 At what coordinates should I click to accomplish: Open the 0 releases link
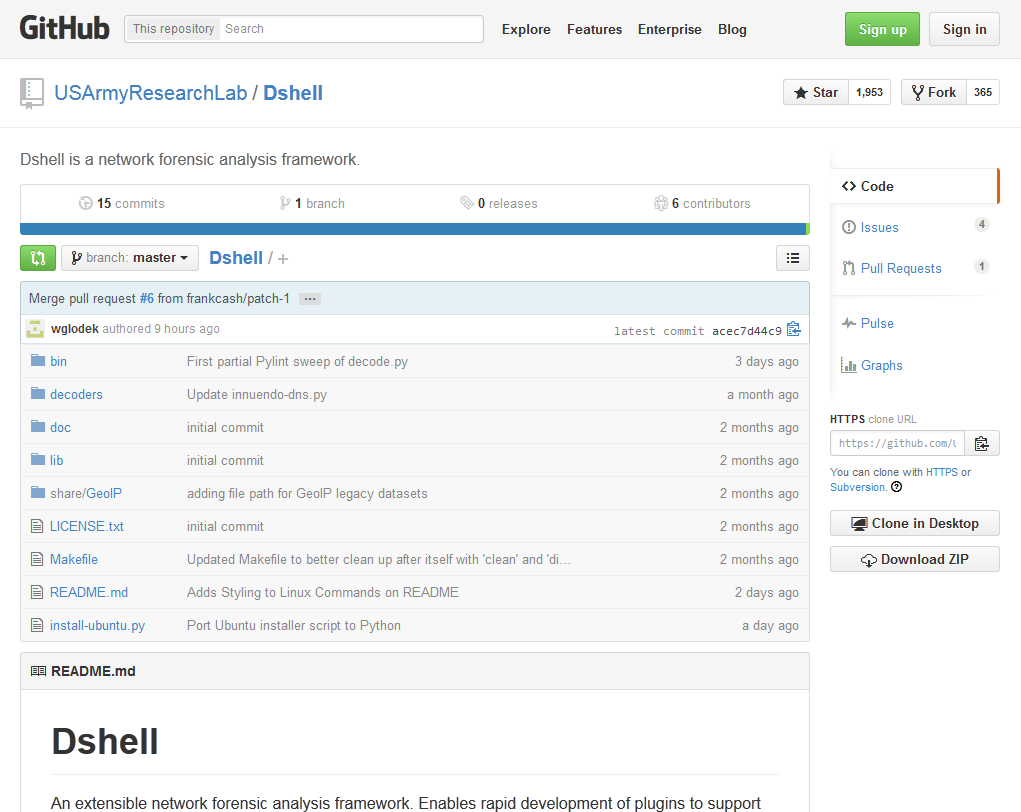click(x=499, y=203)
